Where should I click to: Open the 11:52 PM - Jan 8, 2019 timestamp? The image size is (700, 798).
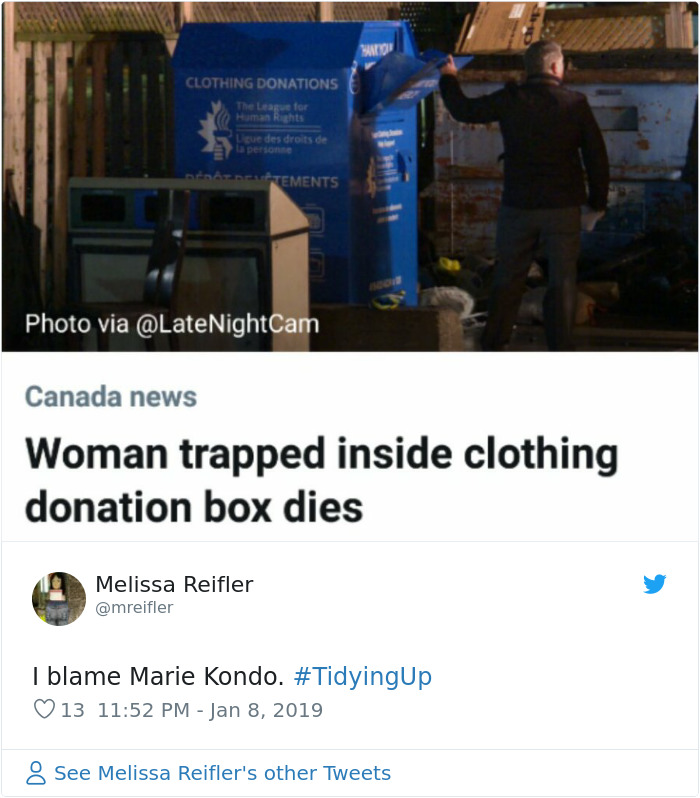[x=210, y=710]
